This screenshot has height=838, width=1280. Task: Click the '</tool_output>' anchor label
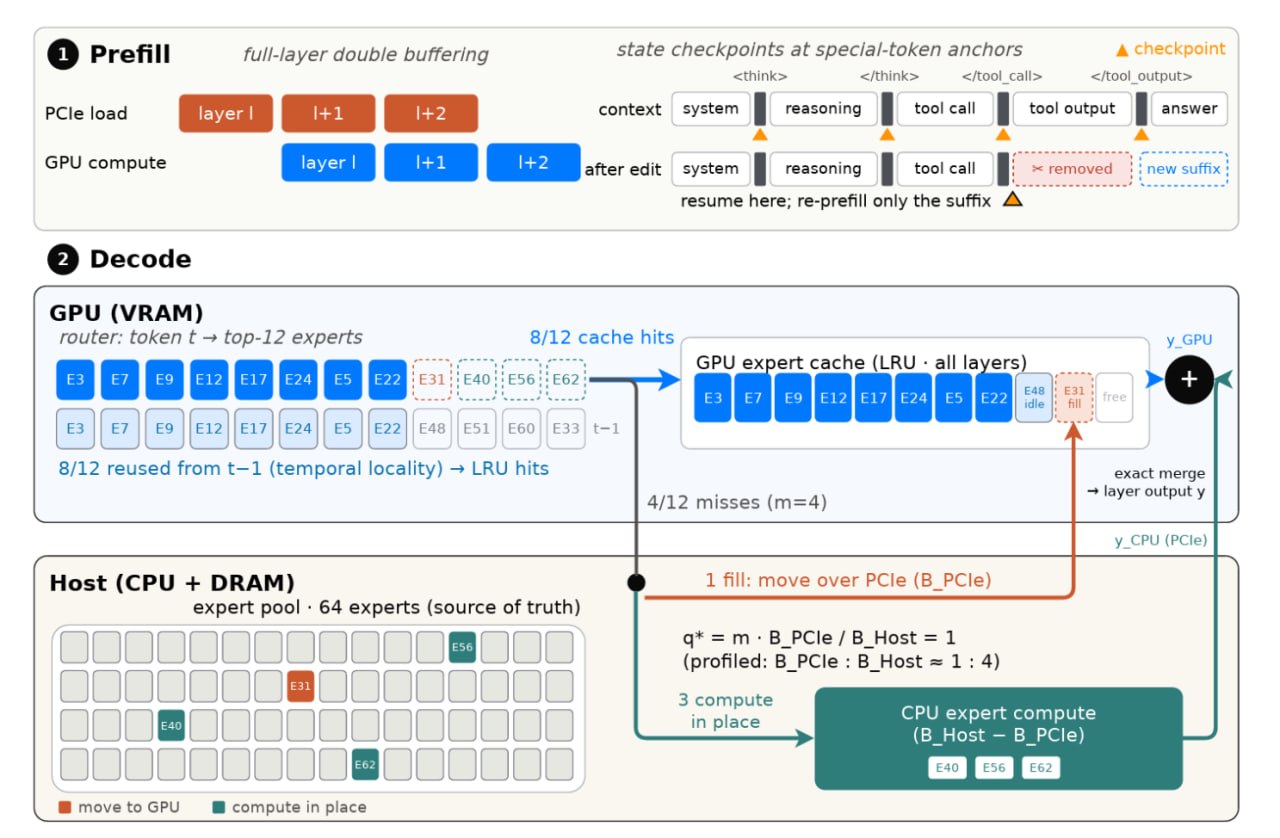point(1141,76)
